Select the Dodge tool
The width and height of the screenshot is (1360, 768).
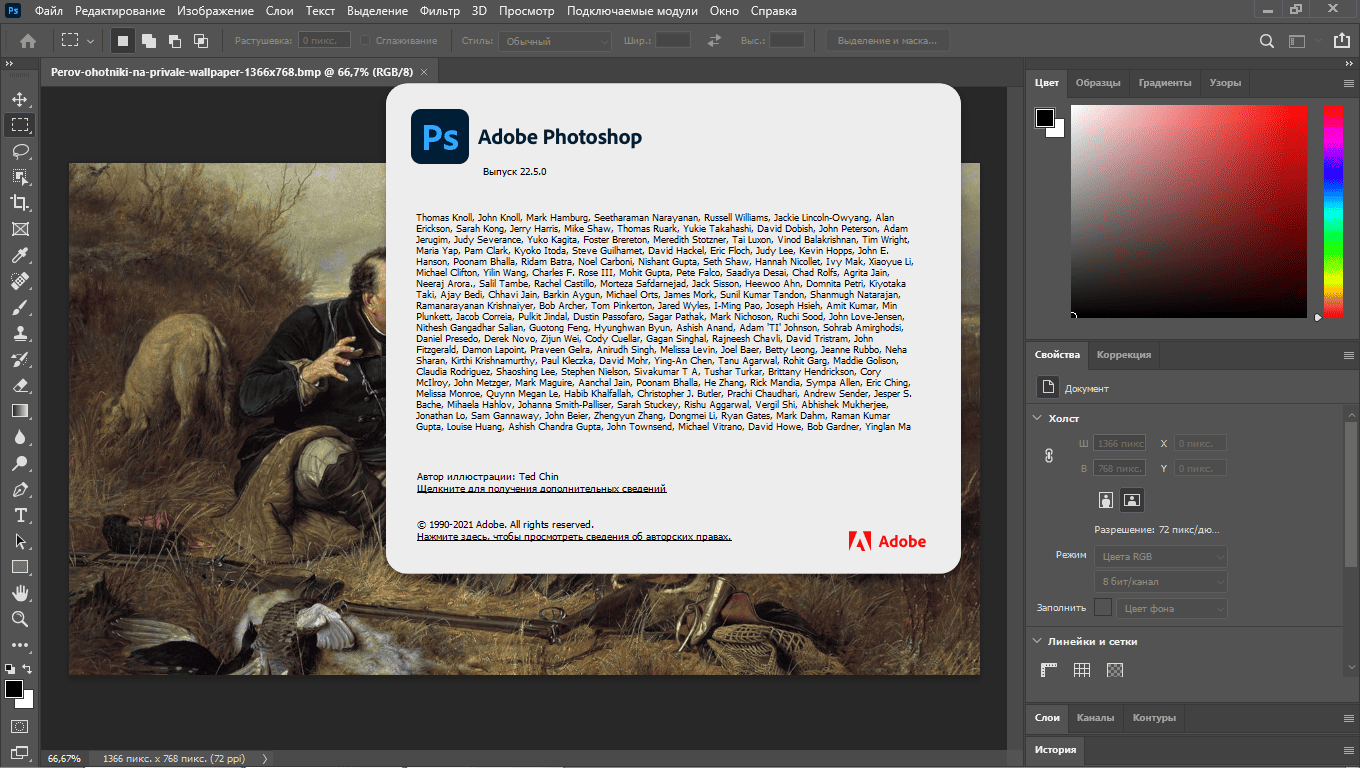click(19, 463)
